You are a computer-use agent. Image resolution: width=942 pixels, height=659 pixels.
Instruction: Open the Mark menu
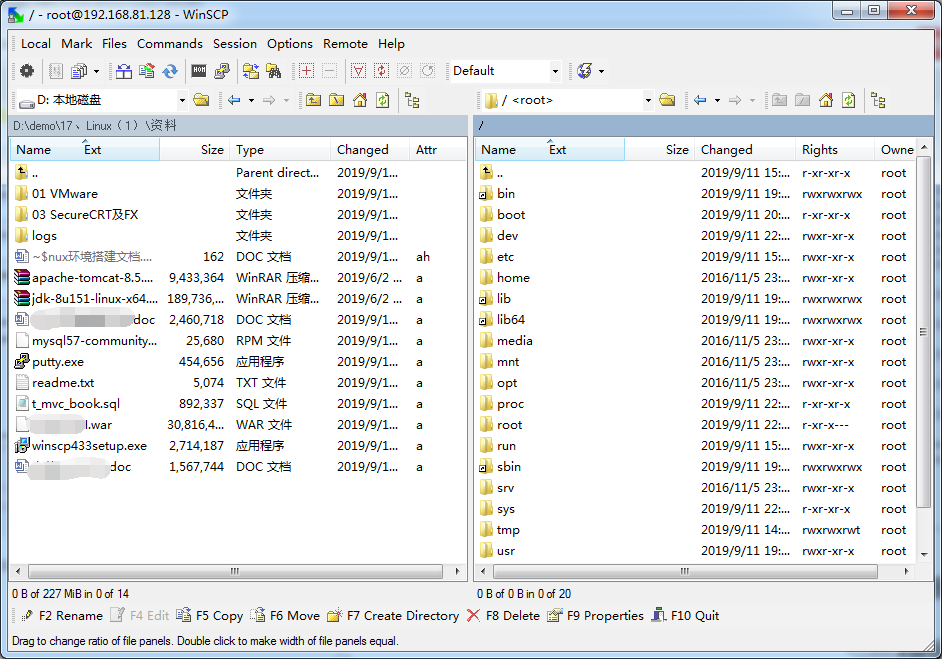click(x=76, y=44)
